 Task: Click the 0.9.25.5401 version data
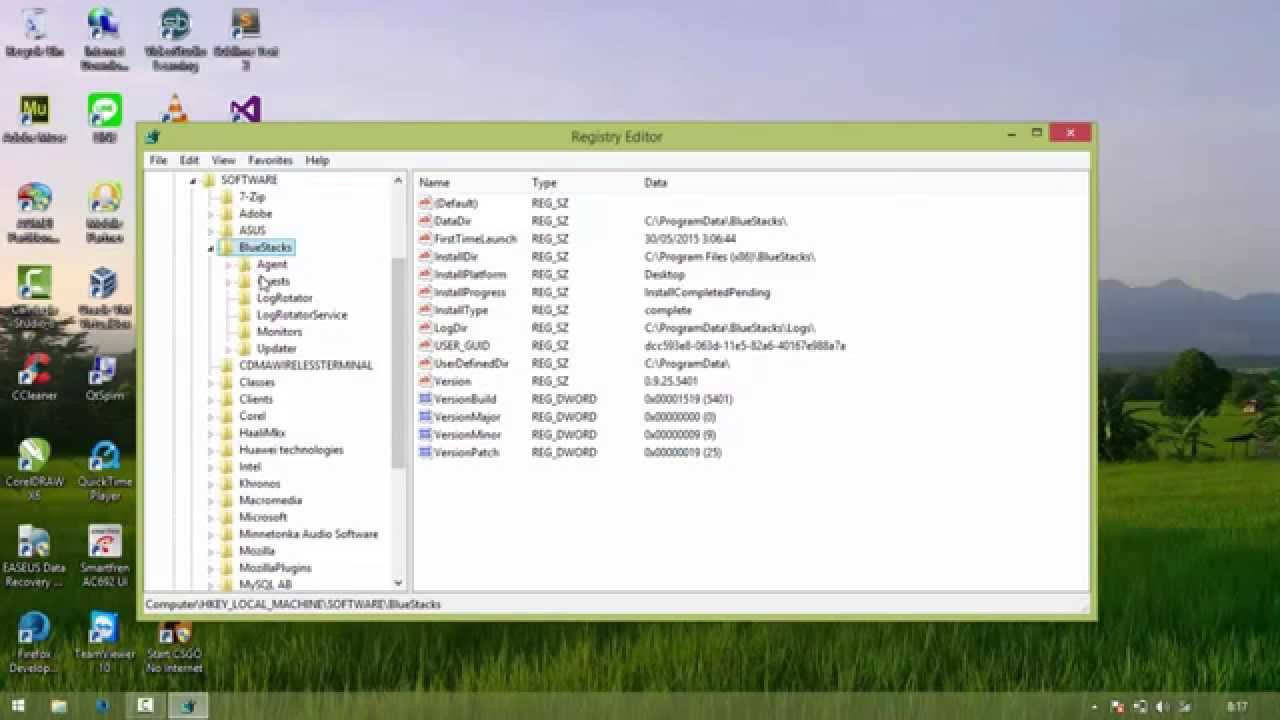coord(671,382)
